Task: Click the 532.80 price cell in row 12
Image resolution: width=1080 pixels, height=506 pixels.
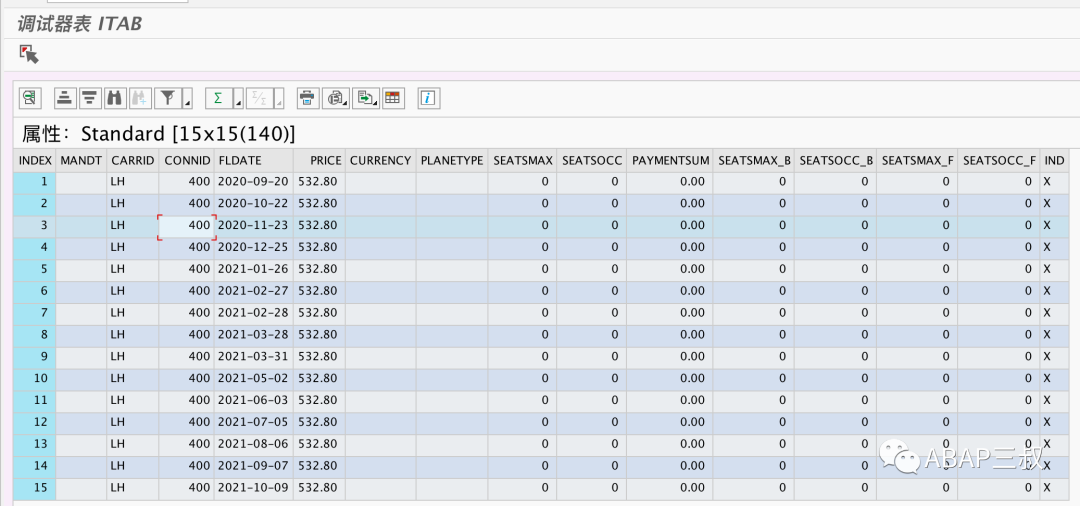Action: (319, 422)
